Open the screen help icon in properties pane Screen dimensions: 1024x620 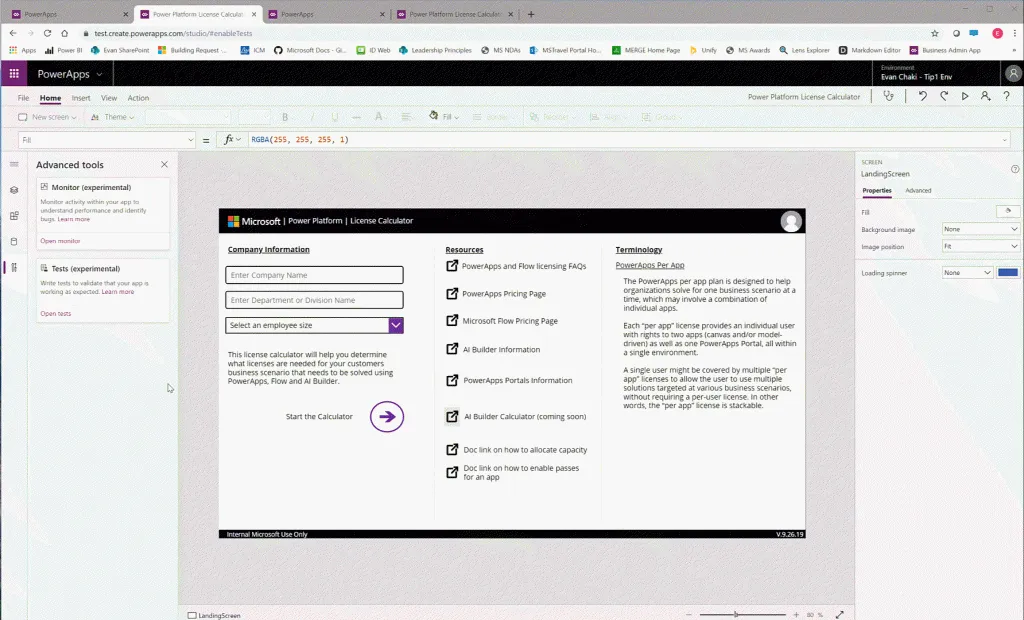[x=1015, y=169]
